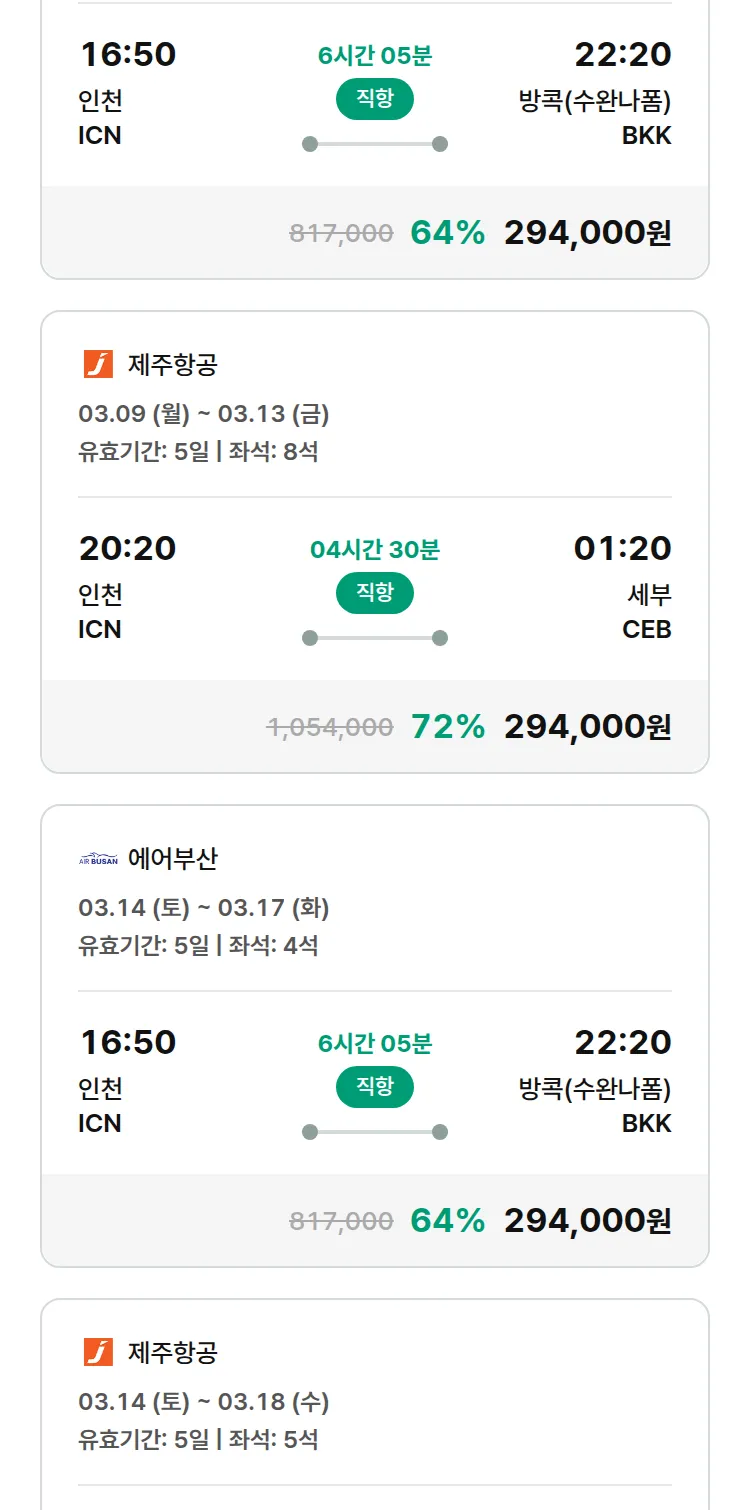This screenshot has width=750, height=1510.
Task: Click the struck-through 1,054,000 original price
Action: [x=330, y=727]
